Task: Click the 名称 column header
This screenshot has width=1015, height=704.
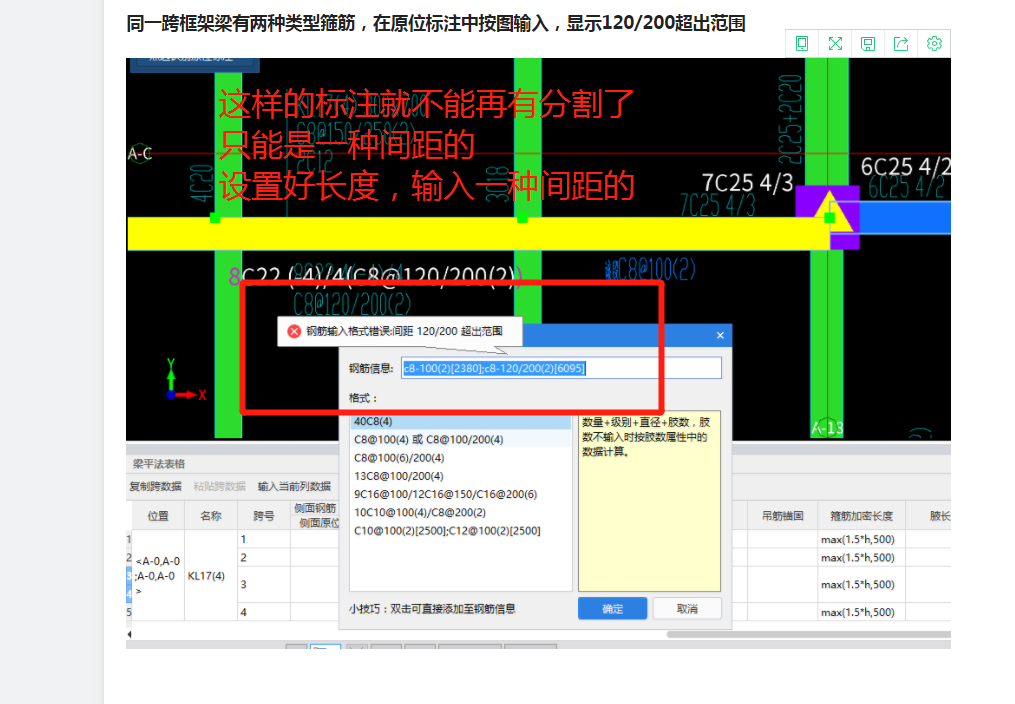Action: point(211,516)
